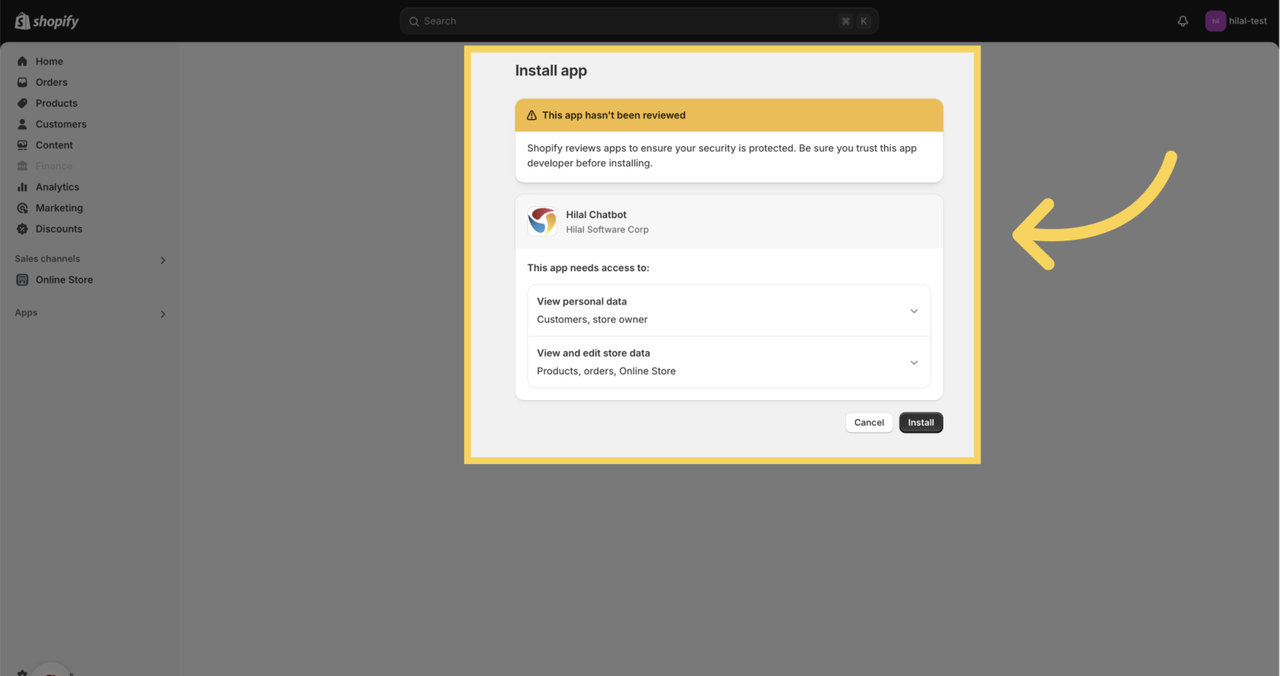
Task: Click the Content sidebar icon
Action: (x=22, y=145)
